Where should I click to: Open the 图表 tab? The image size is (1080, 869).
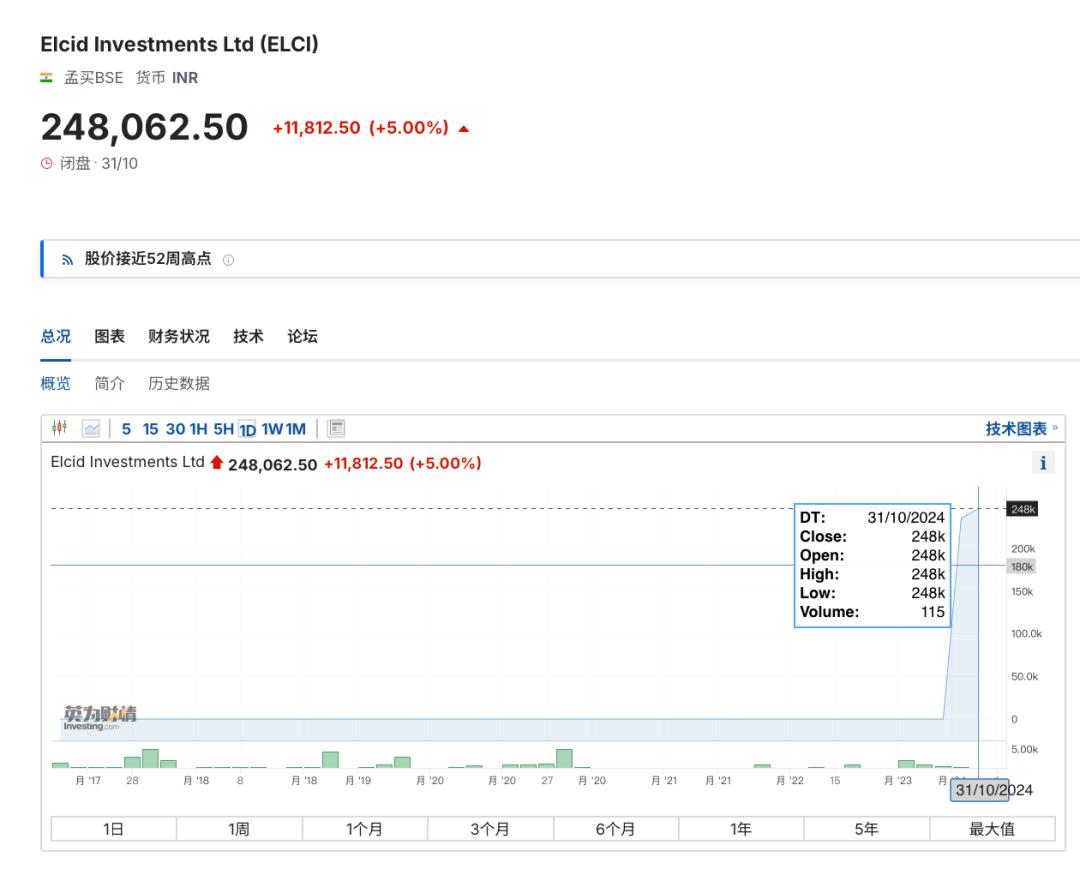pyautogui.click(x=110, y=337)
